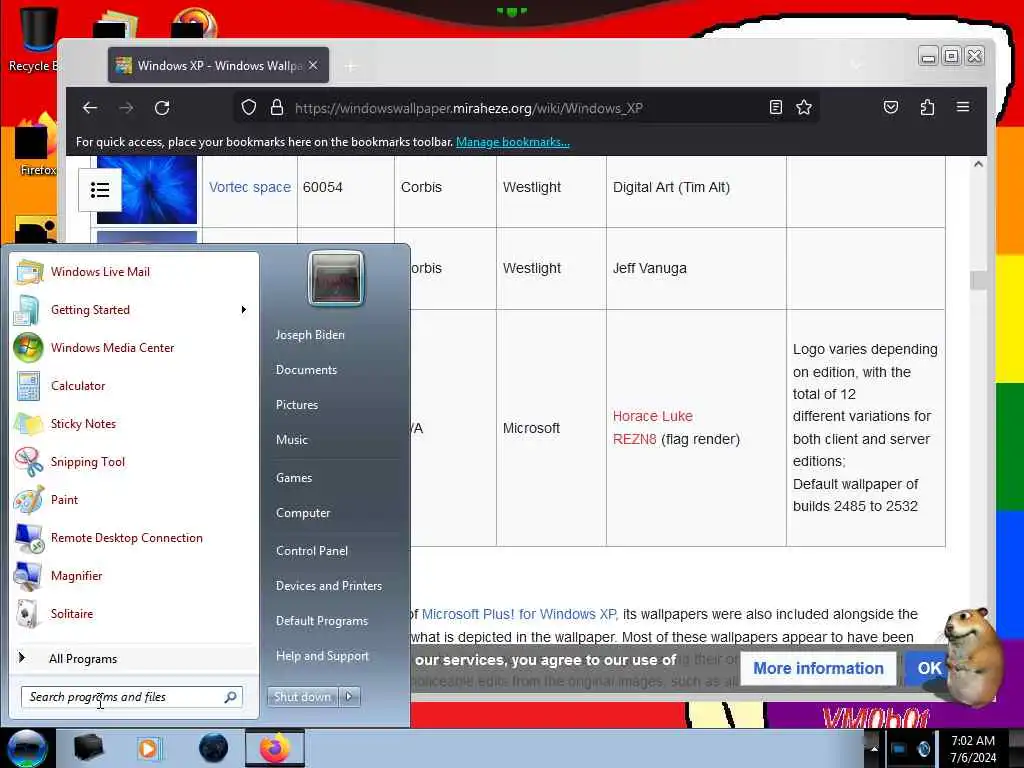Viewport: 1024px width, 768px height.
Task: Open Devices and Printers
Action: (328, 586)
